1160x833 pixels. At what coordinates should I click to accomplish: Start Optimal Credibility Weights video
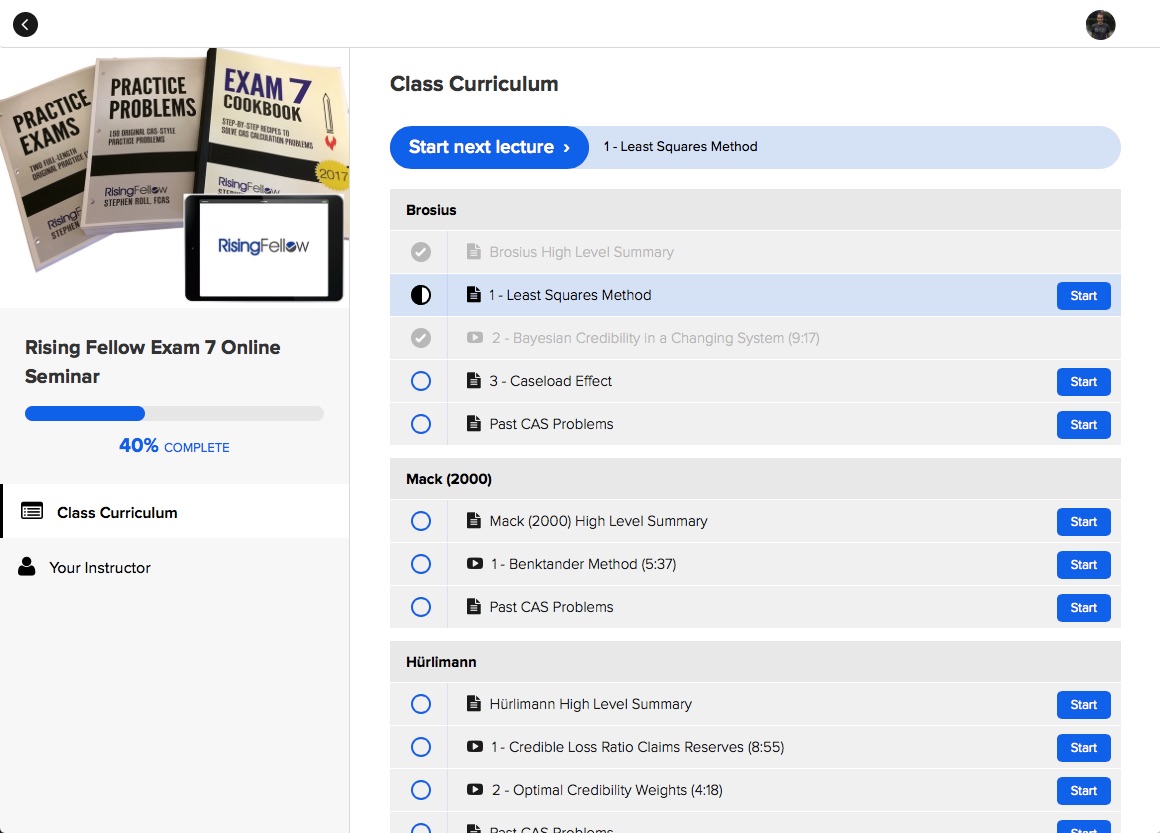pyautogui.click(x=1083, y=790)
